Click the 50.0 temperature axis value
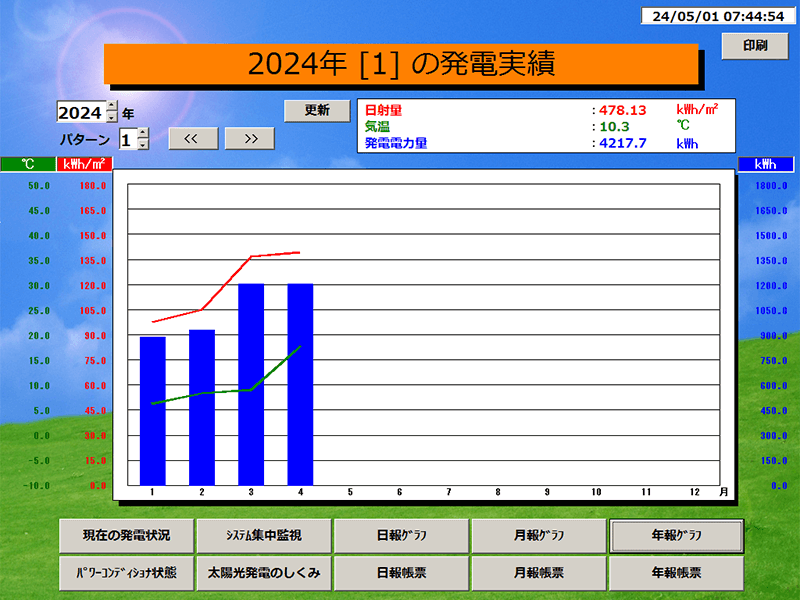The width and height of the screenshot is (800, 600). (x=39, y=186)
